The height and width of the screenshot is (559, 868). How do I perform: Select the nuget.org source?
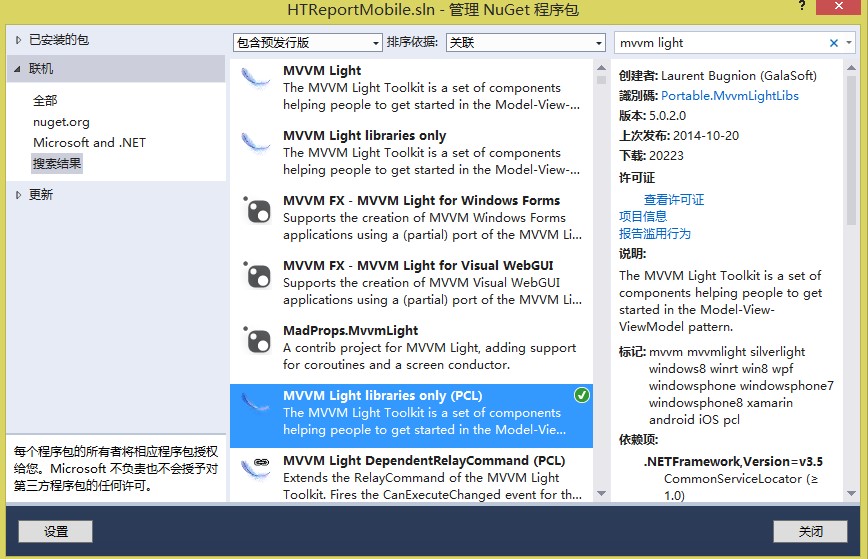(x=61, y=122)
